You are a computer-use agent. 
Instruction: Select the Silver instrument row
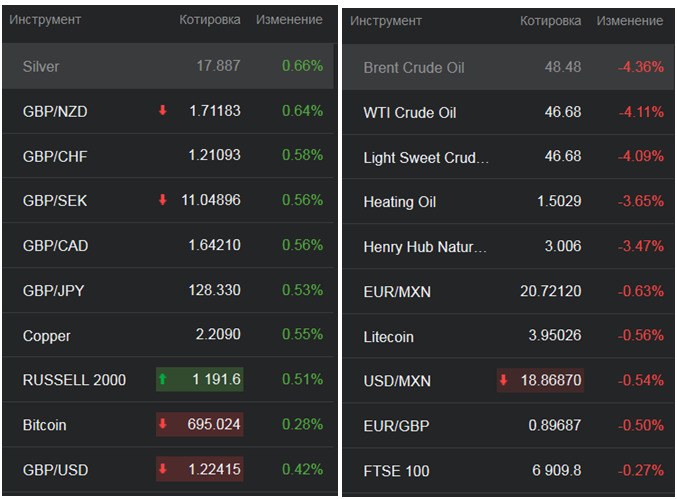[41, 66]
